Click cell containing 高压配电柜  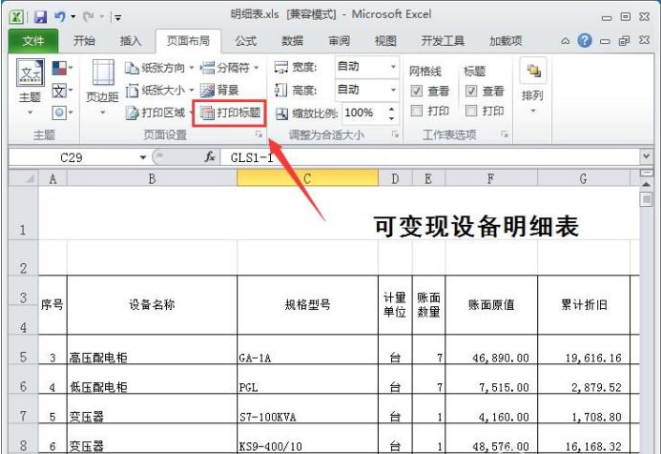[152, 350]
